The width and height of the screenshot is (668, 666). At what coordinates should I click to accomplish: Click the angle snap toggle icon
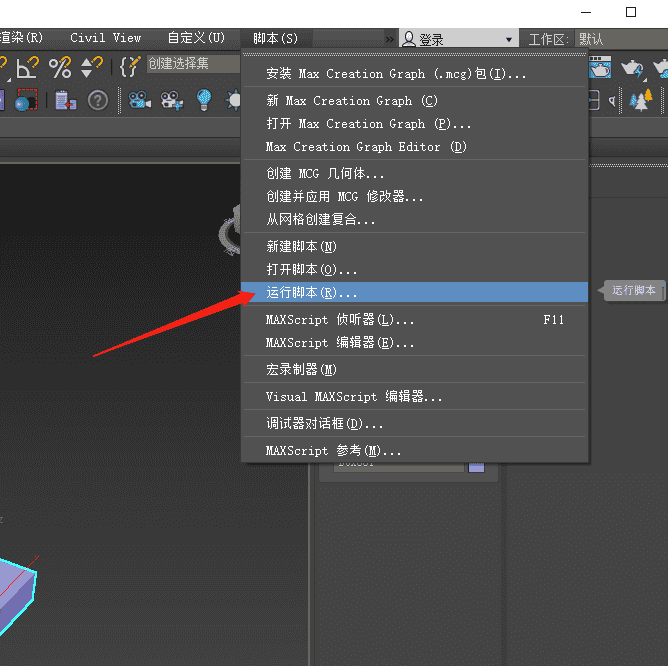27,67
